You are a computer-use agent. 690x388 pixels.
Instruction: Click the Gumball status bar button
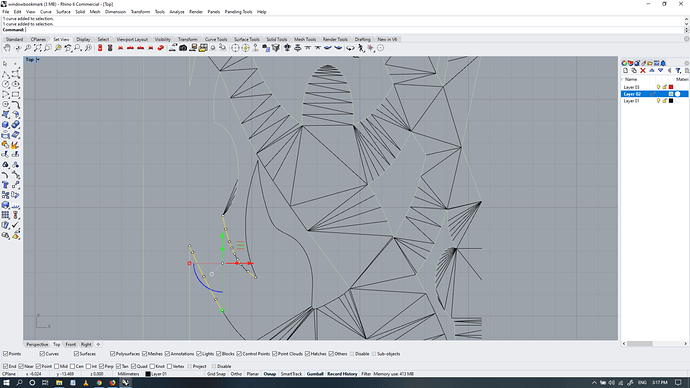(315, 374)
